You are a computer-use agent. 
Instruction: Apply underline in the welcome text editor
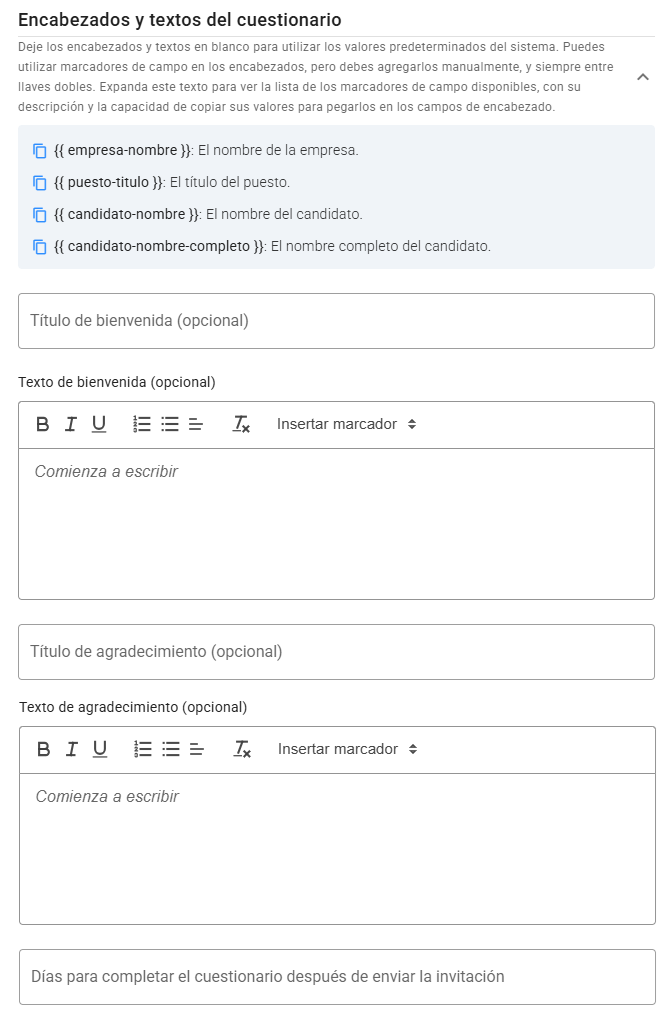98,424
